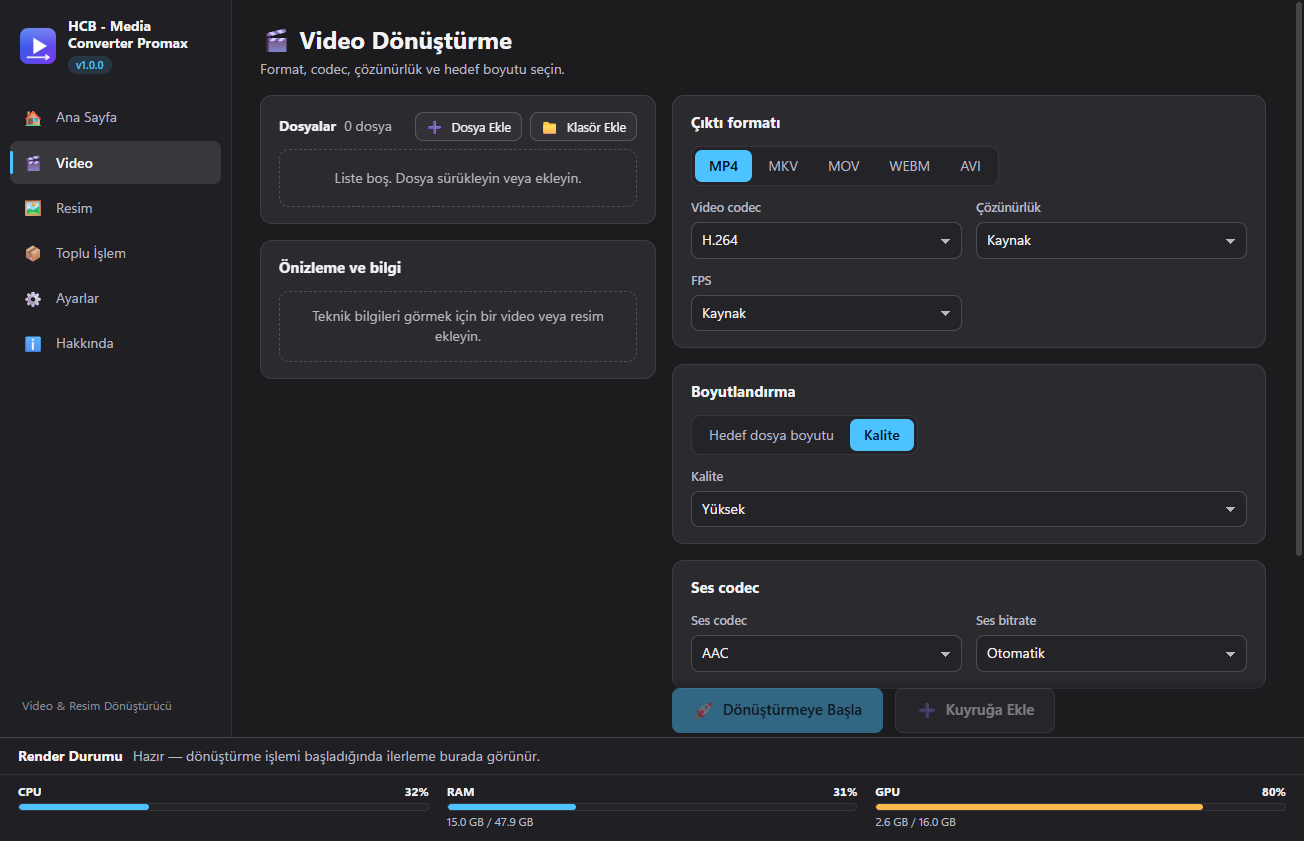Click the plus icon in Dosya Ekle
This screenshot has width=1304, height=841.
tap(434, 127)
